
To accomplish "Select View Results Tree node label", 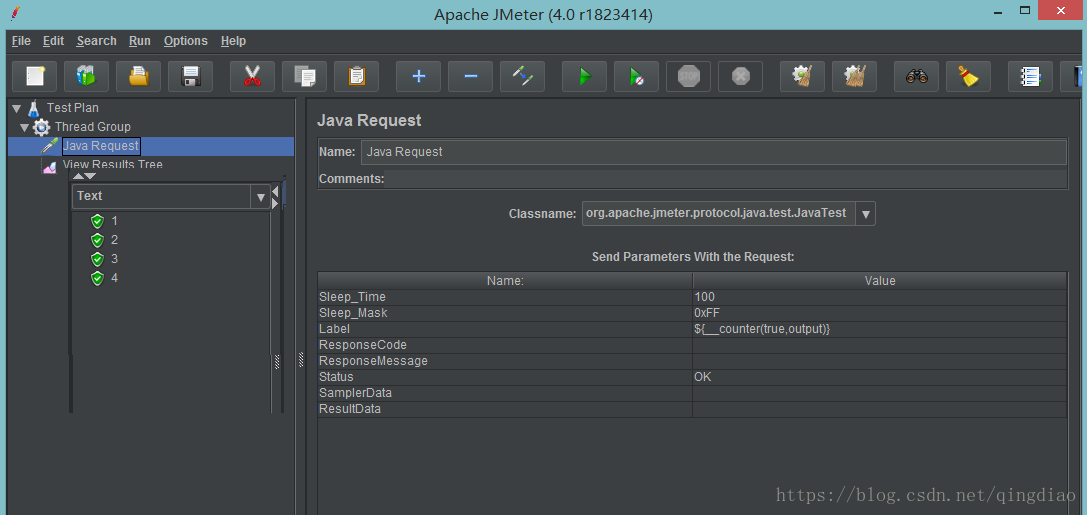I will [112, 165].
